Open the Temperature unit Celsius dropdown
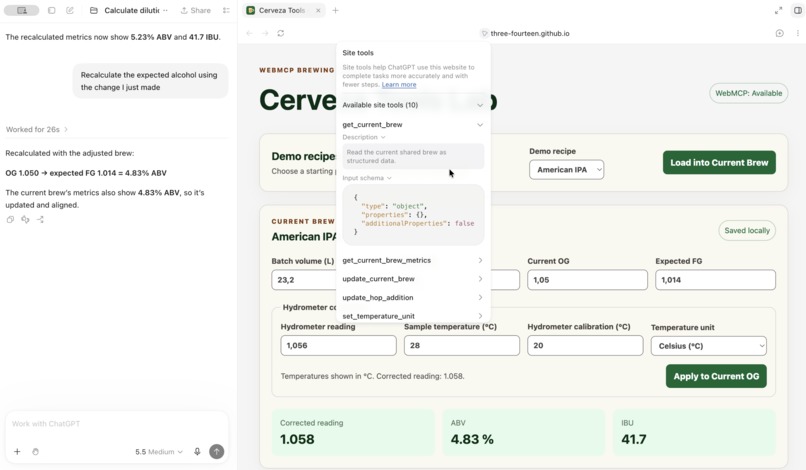The image size is (806, 470). (x=708, y=346)
